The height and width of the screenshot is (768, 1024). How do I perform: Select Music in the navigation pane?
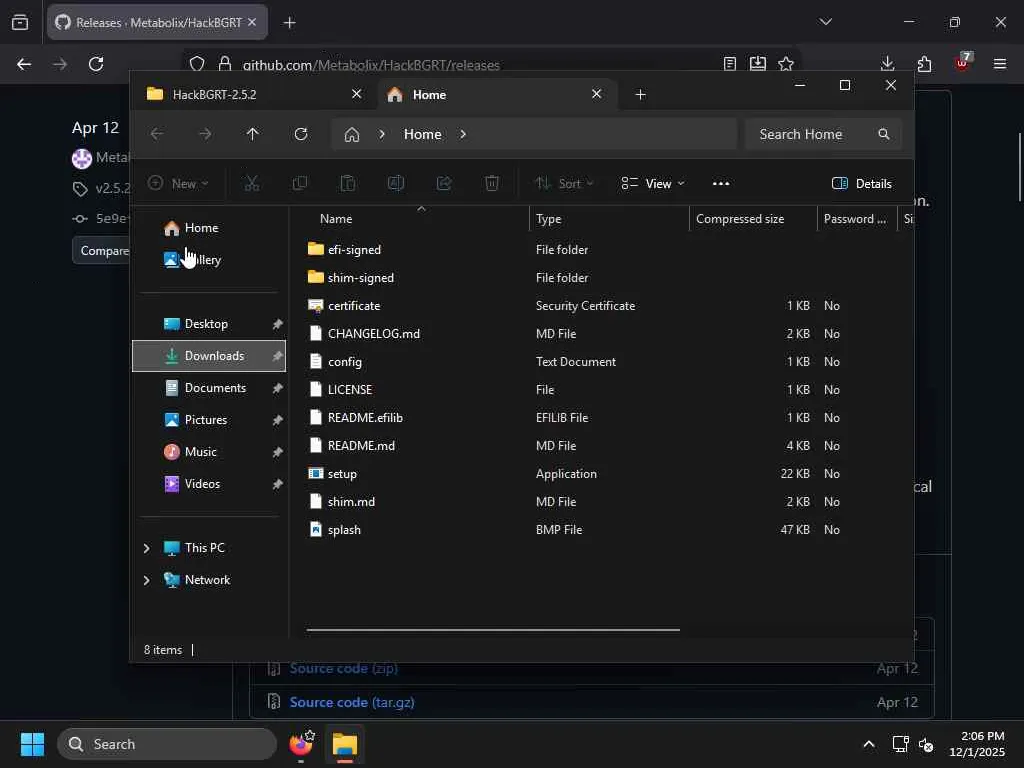pos(208,452)
